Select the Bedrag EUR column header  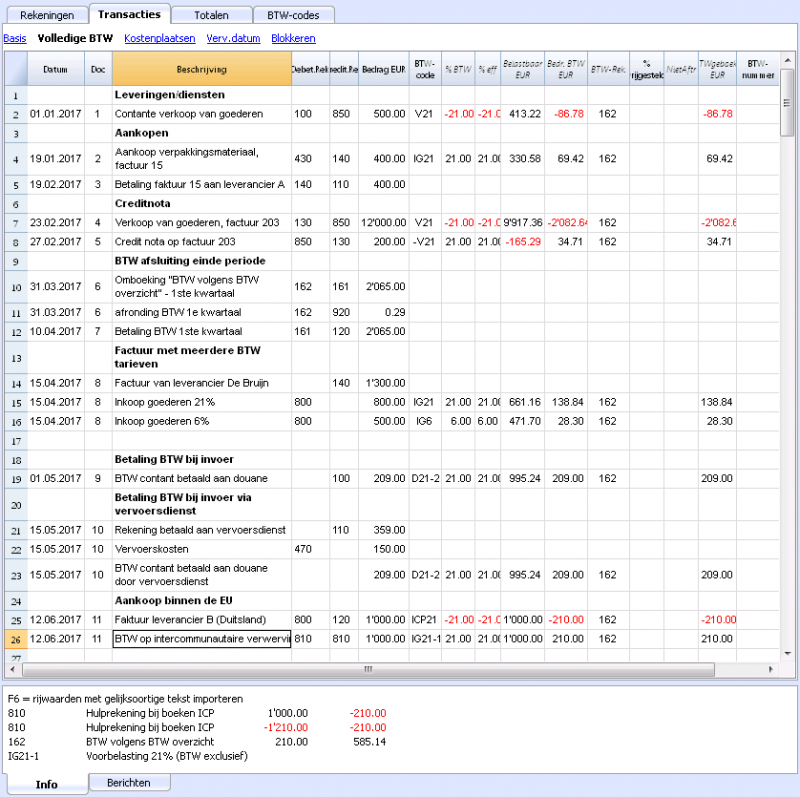pyautogui.click(x=384, y=69)
